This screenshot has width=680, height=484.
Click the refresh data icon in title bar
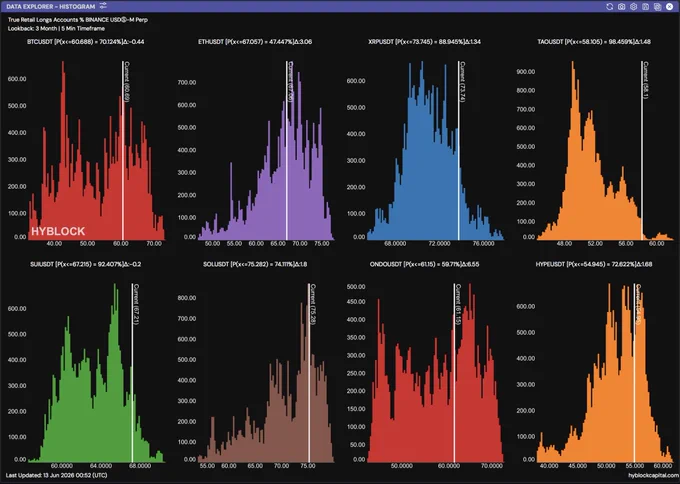[609, 7]
